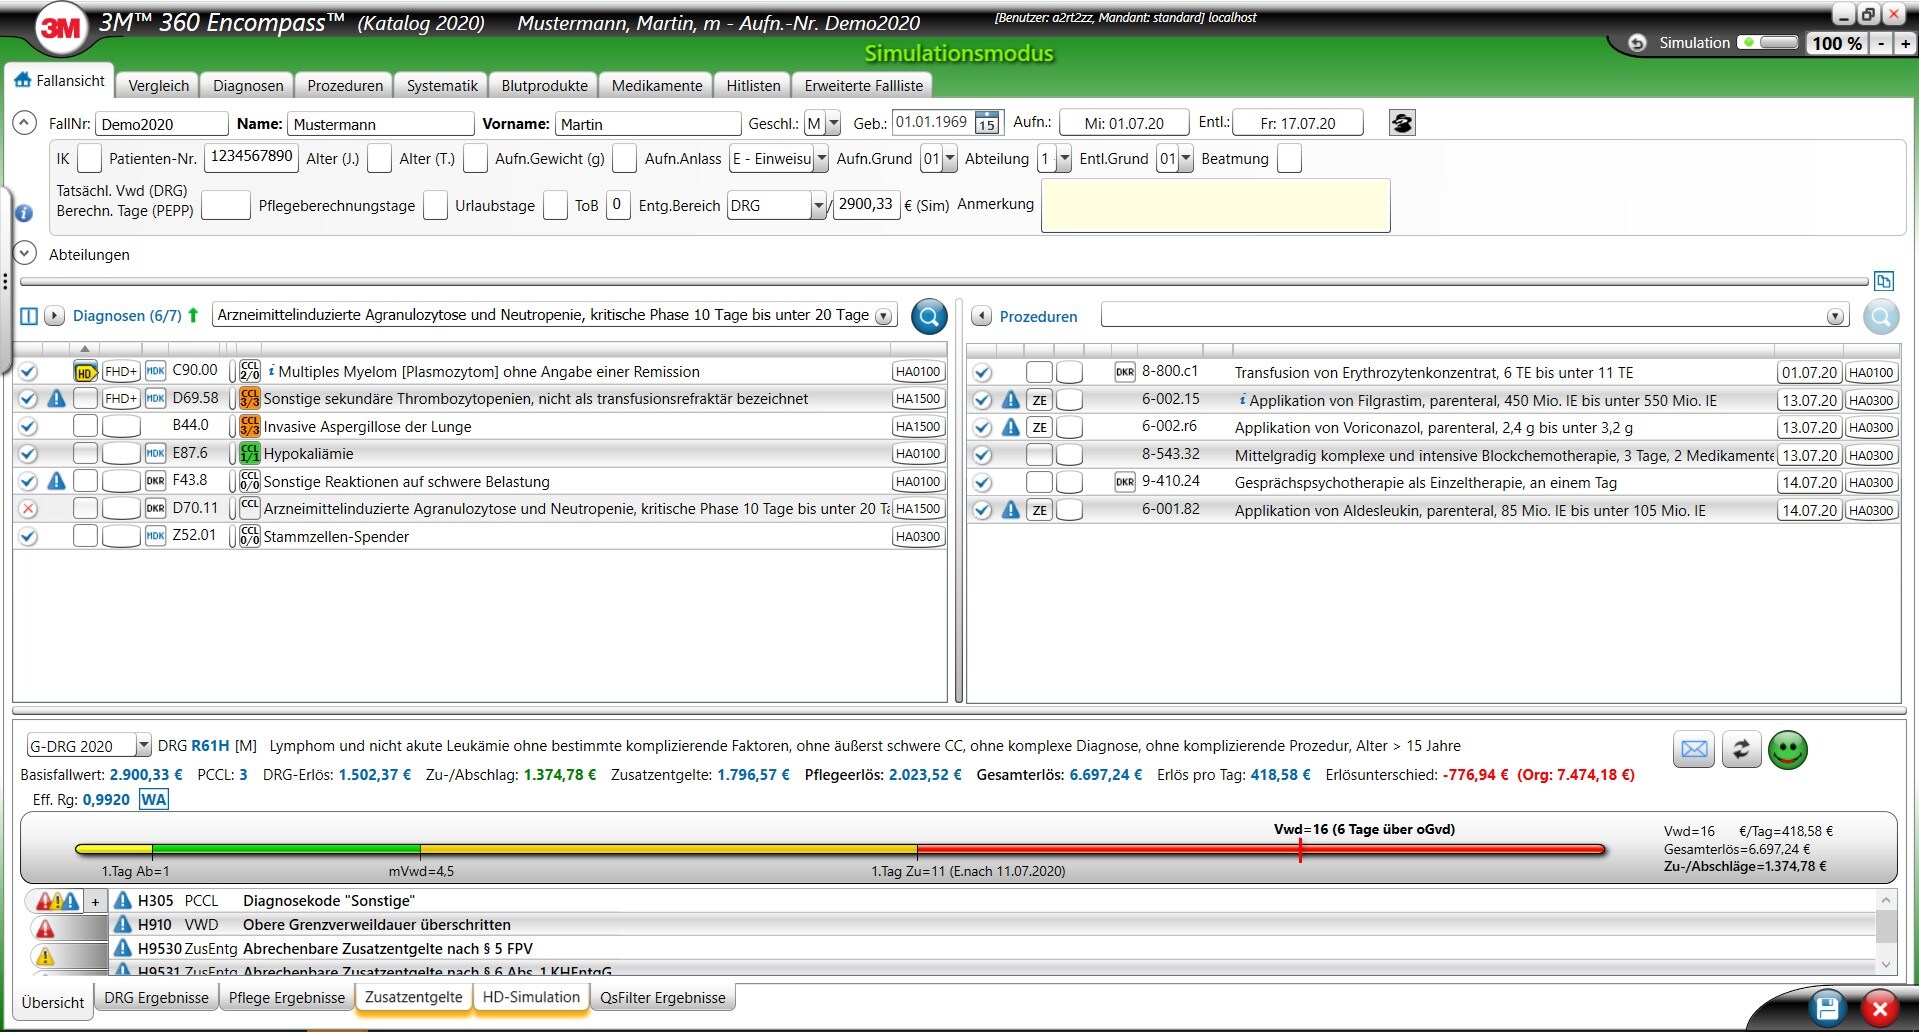Click the ZE marker on 6-002.15 row
Image resolution: width=1919 pixels, height=1032 pixels.
coord(1040,400)
